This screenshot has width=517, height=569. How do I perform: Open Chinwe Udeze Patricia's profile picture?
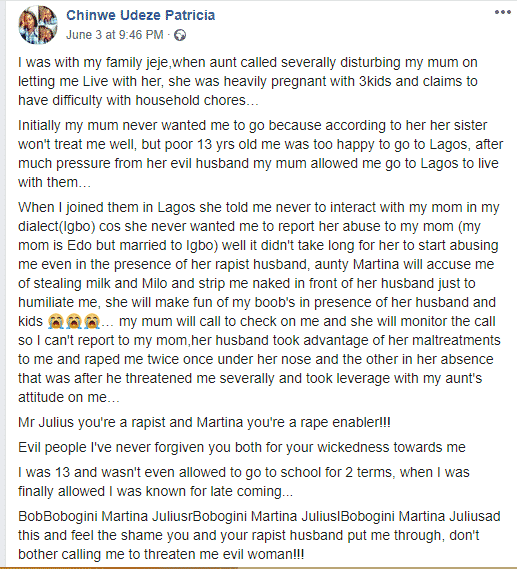pos(38,25)
